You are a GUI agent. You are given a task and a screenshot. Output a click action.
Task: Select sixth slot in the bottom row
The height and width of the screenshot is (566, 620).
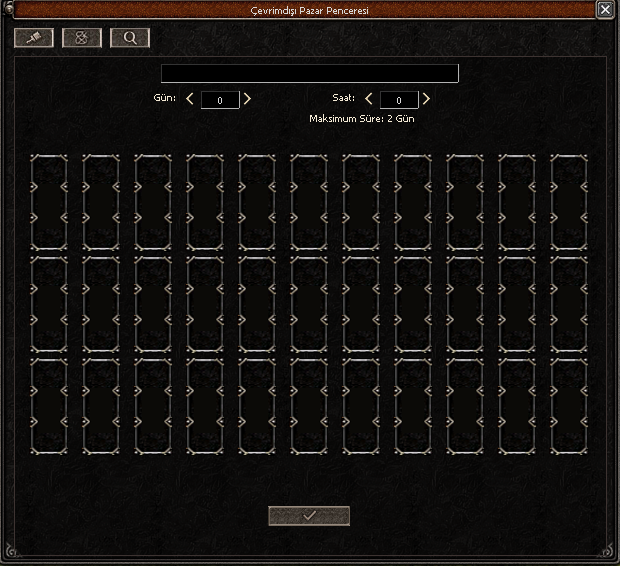pos(309,406)
